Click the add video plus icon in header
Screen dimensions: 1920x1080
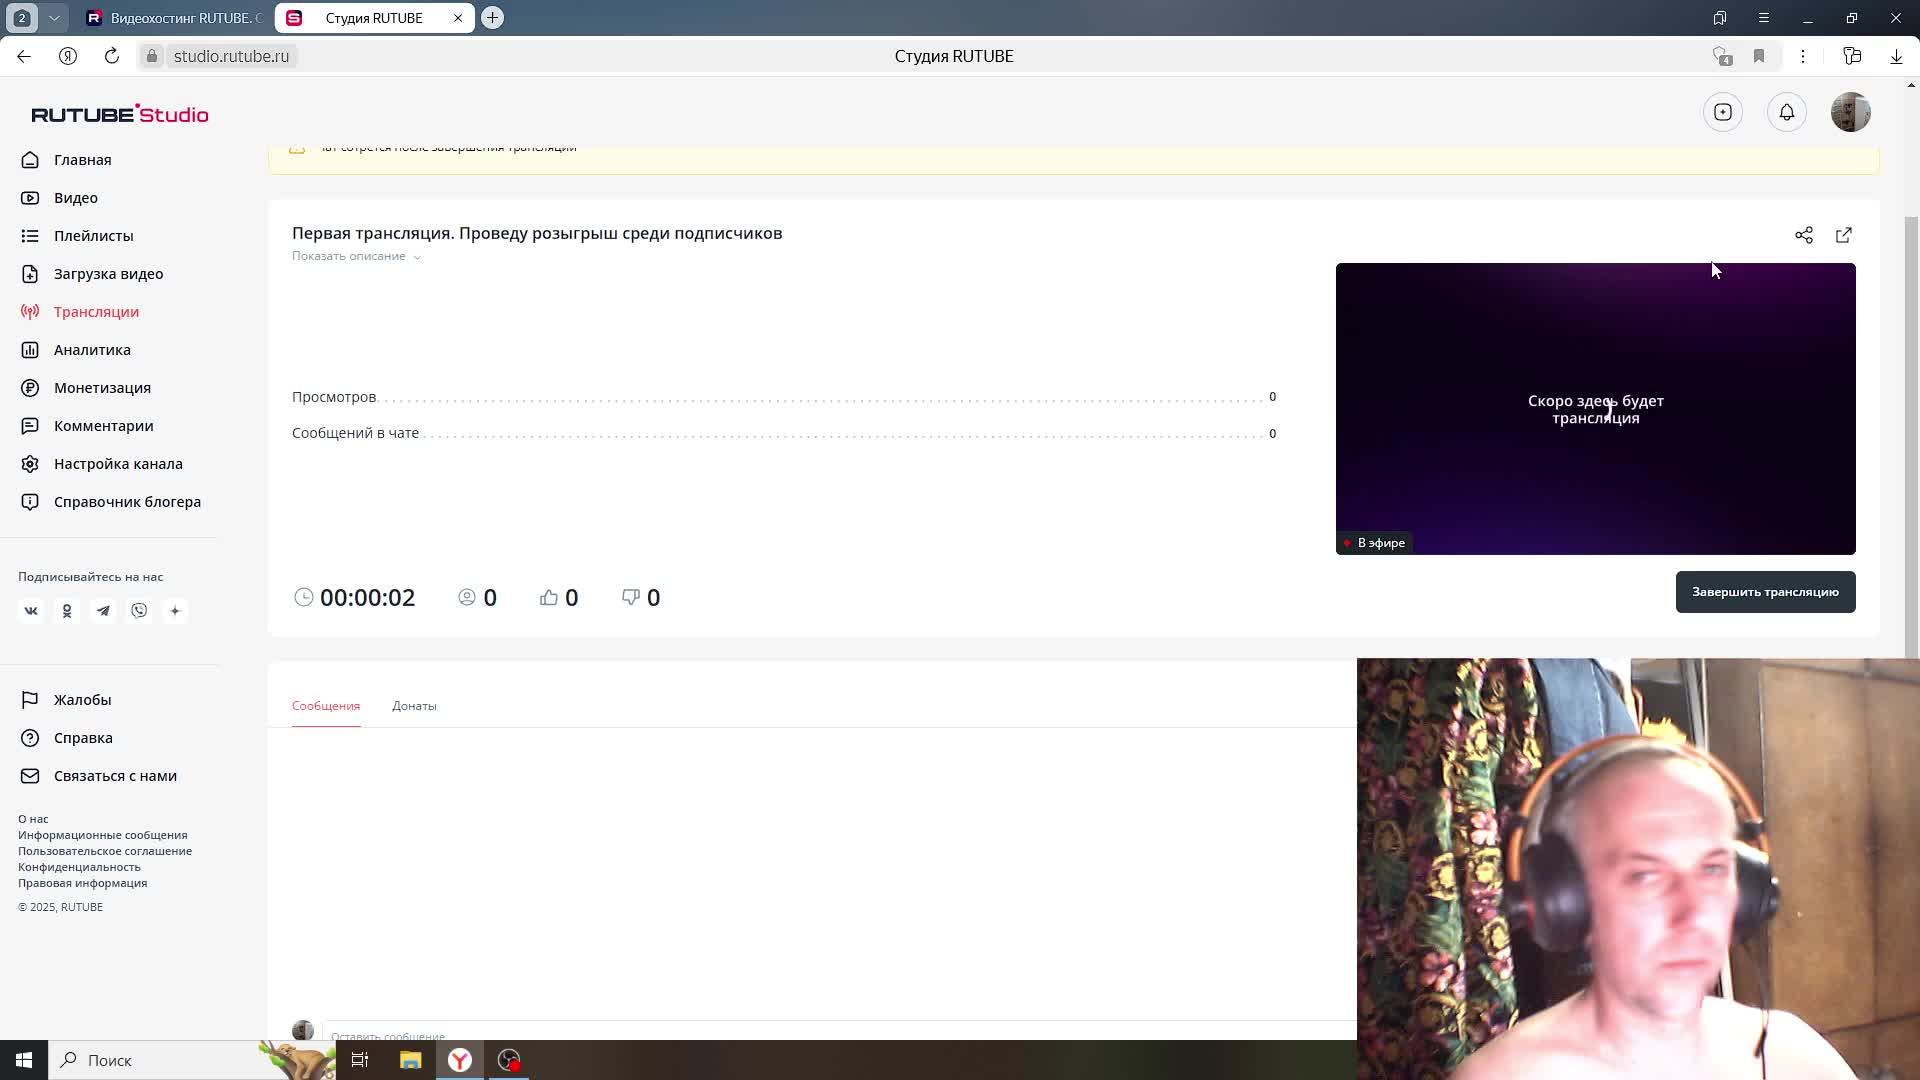coord(1723,112)
